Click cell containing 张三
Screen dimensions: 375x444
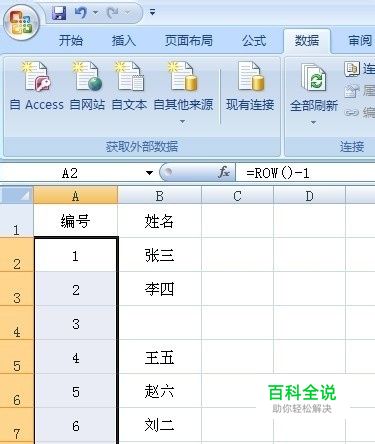point(160,255)
